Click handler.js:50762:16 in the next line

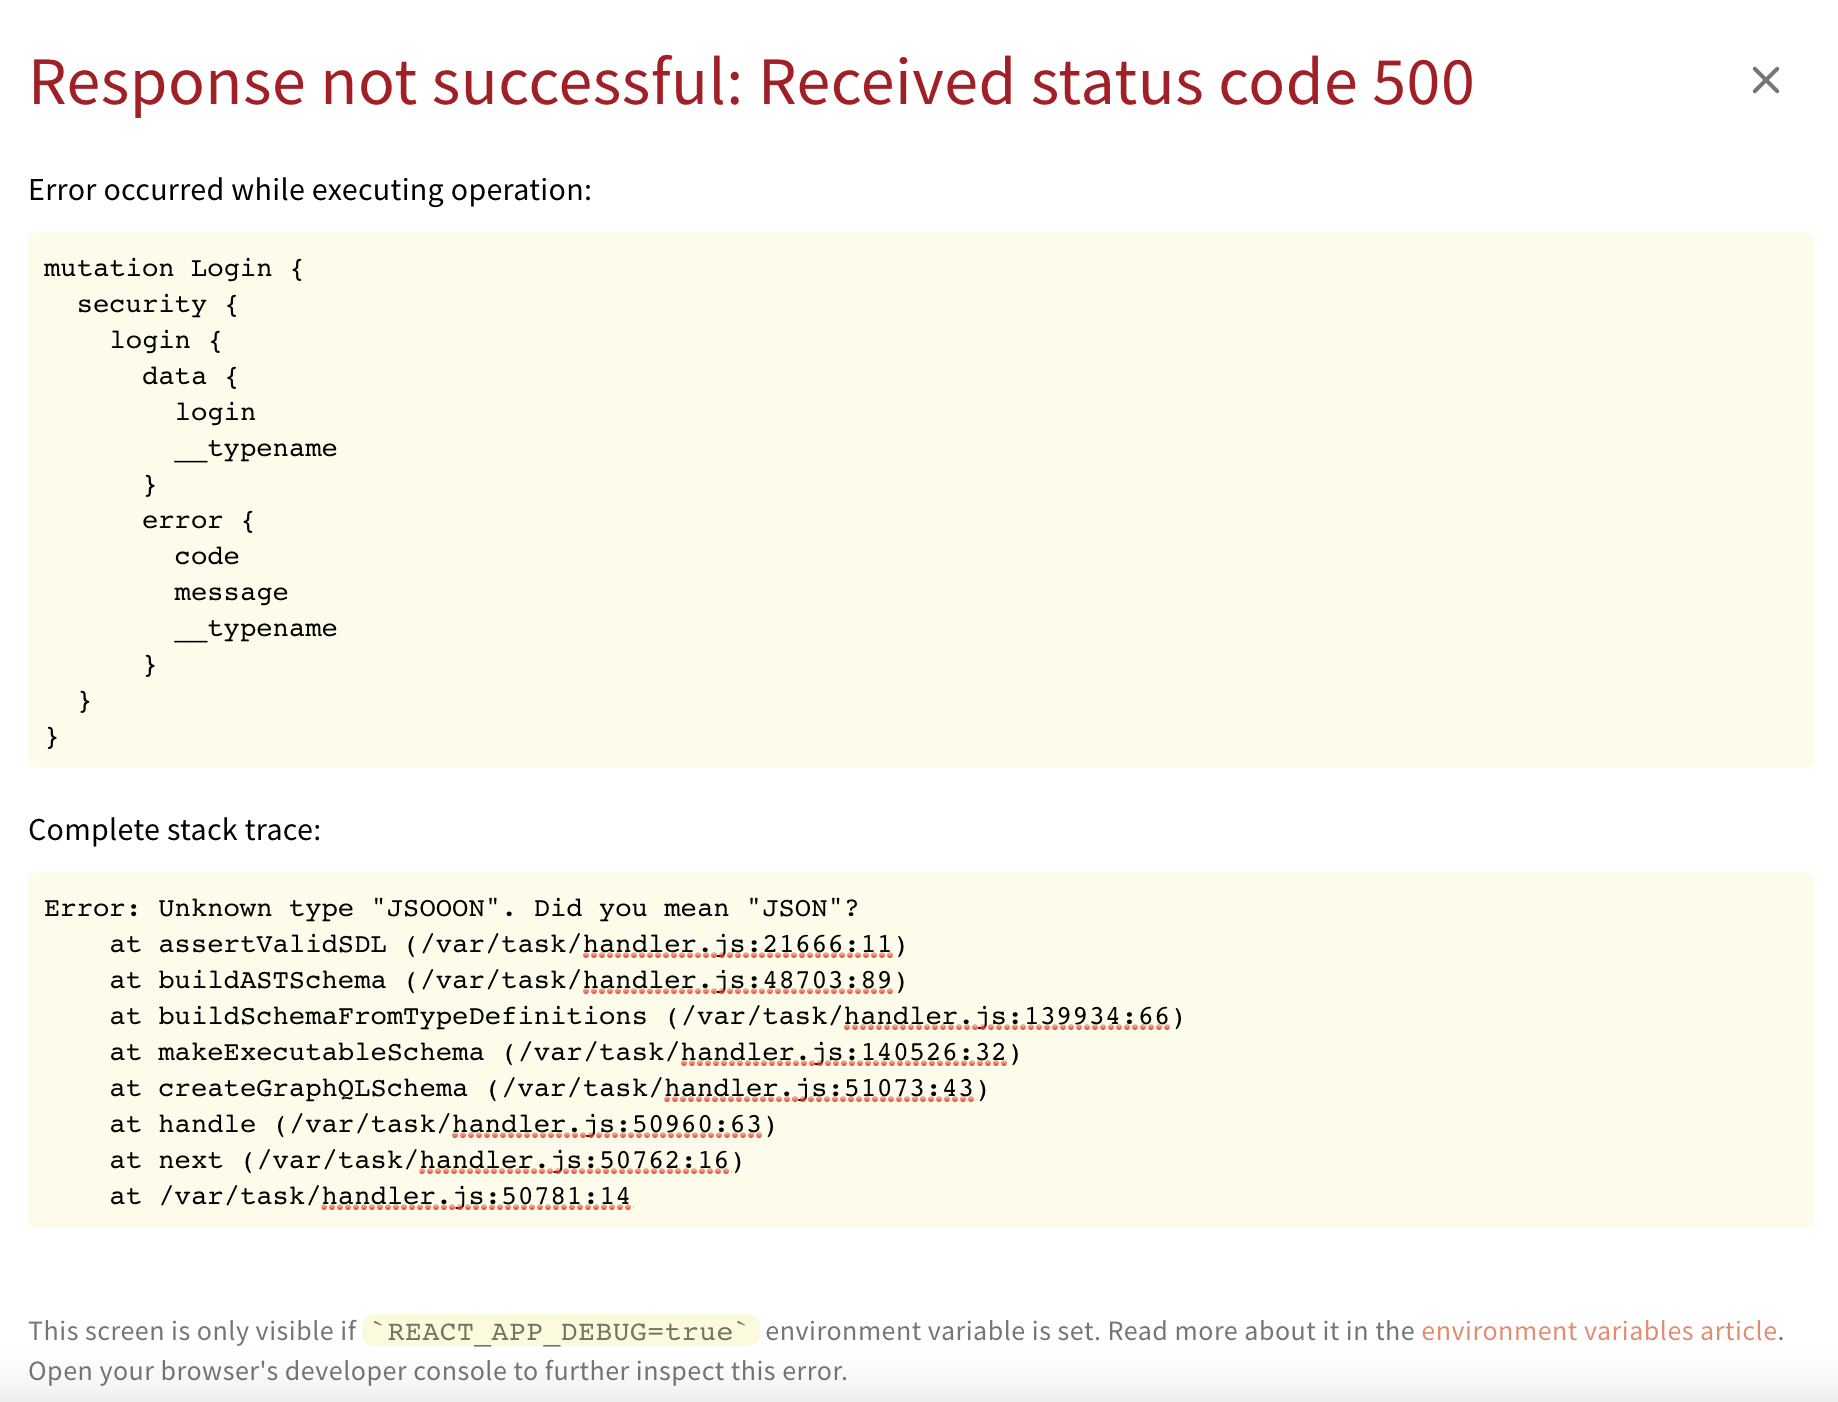pos(574,1159)
